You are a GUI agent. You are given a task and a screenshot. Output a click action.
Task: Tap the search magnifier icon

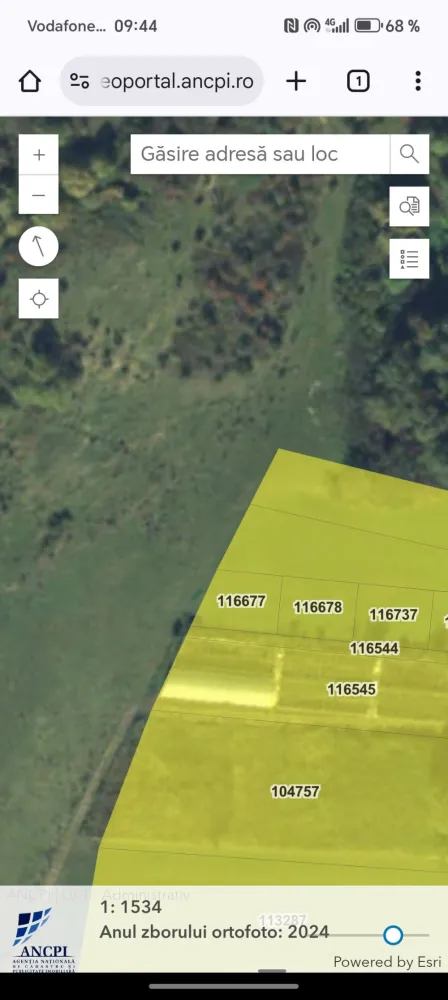[409, 154]
